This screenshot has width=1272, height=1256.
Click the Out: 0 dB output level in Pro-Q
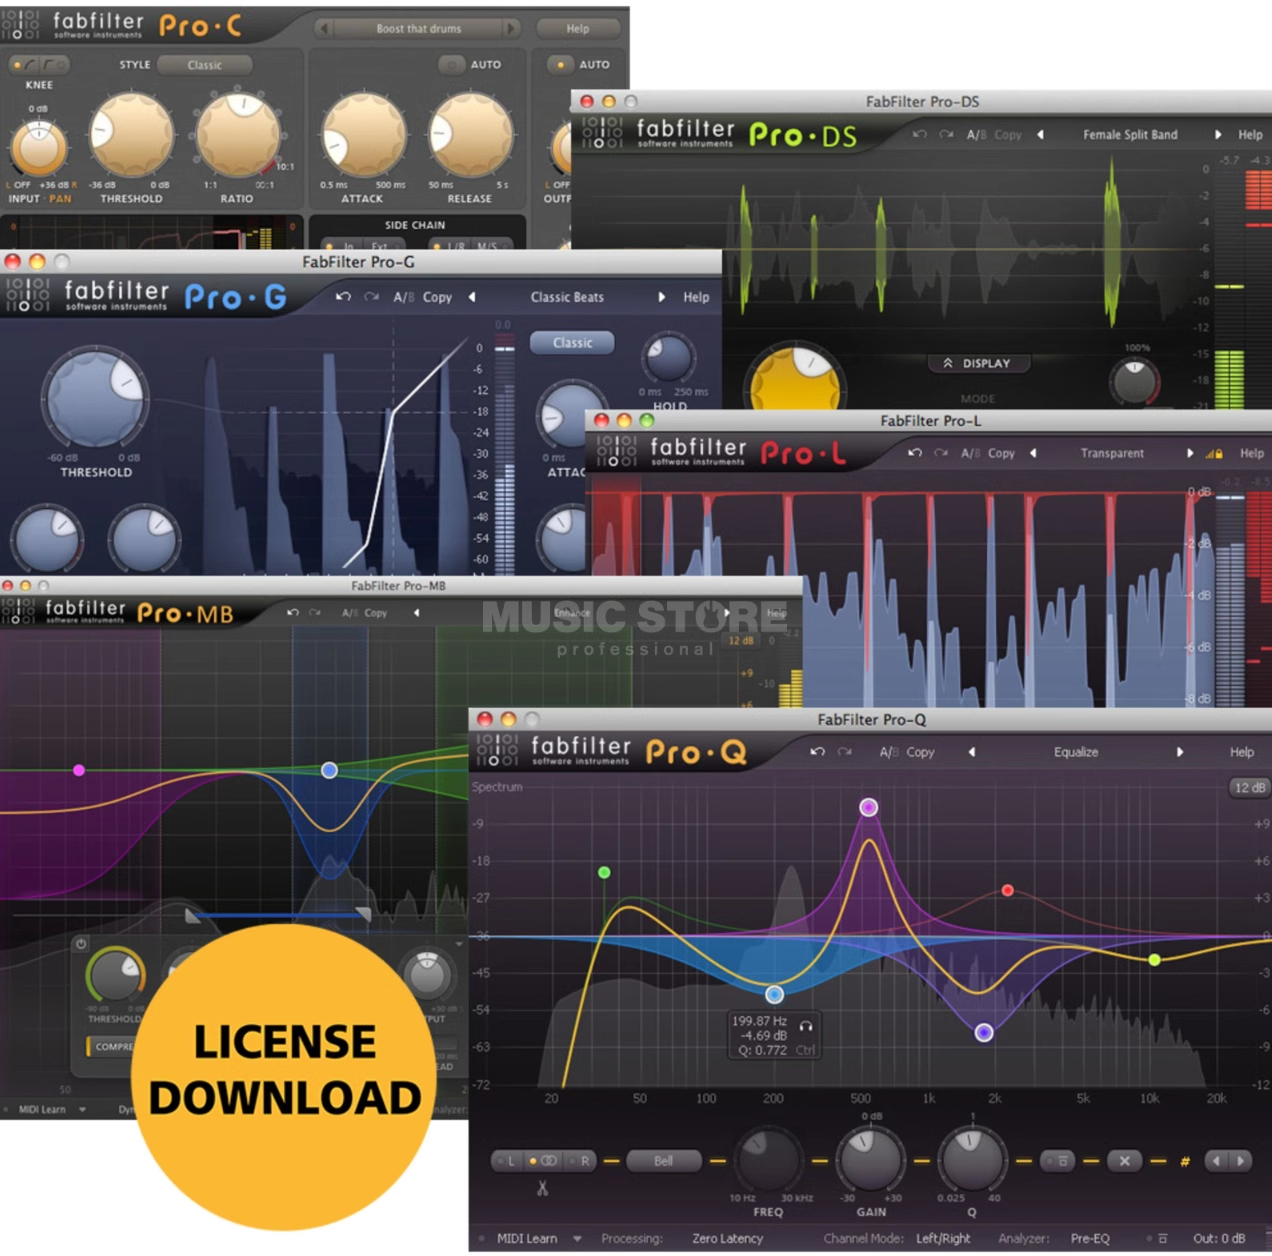pyautogui.click(x=1219, y=1239)
